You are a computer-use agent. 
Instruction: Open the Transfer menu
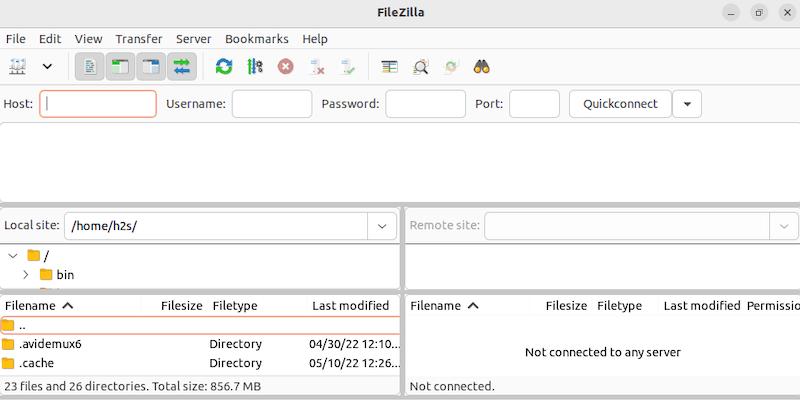(138, 39)
